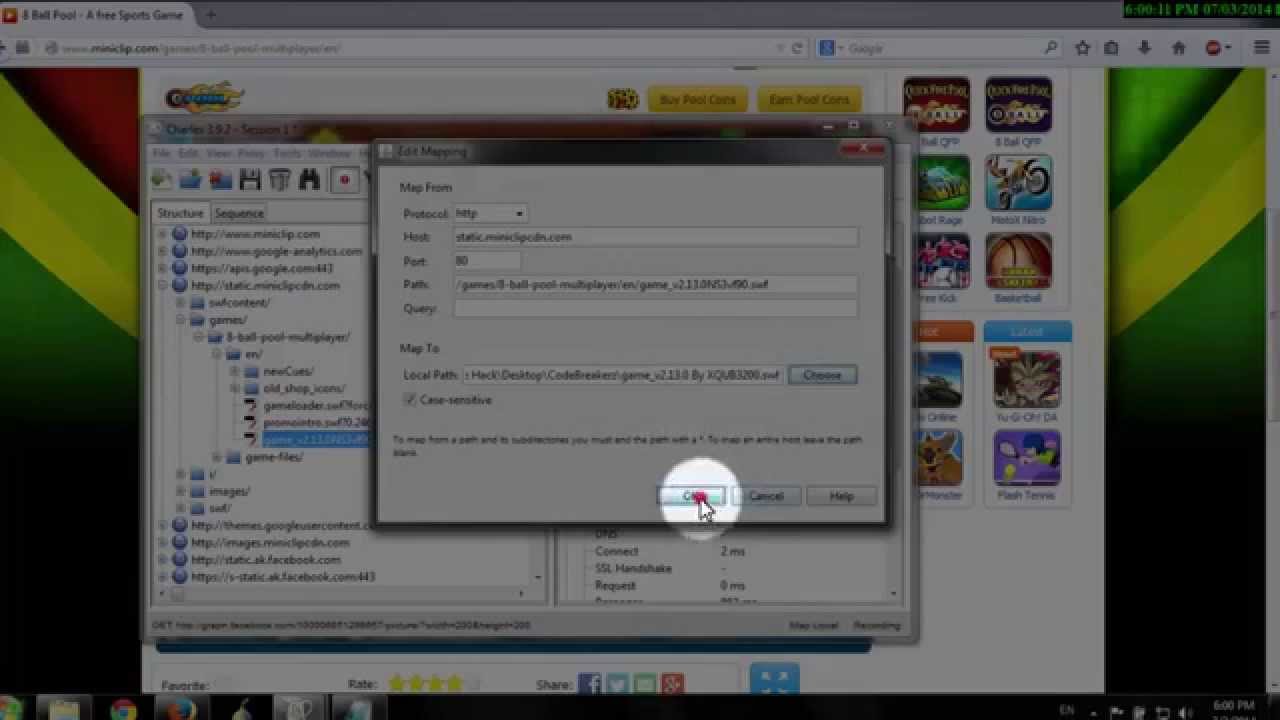Open the Window menu in Charles
This screenshot has height=720, width=1280.
pos(329,153)
